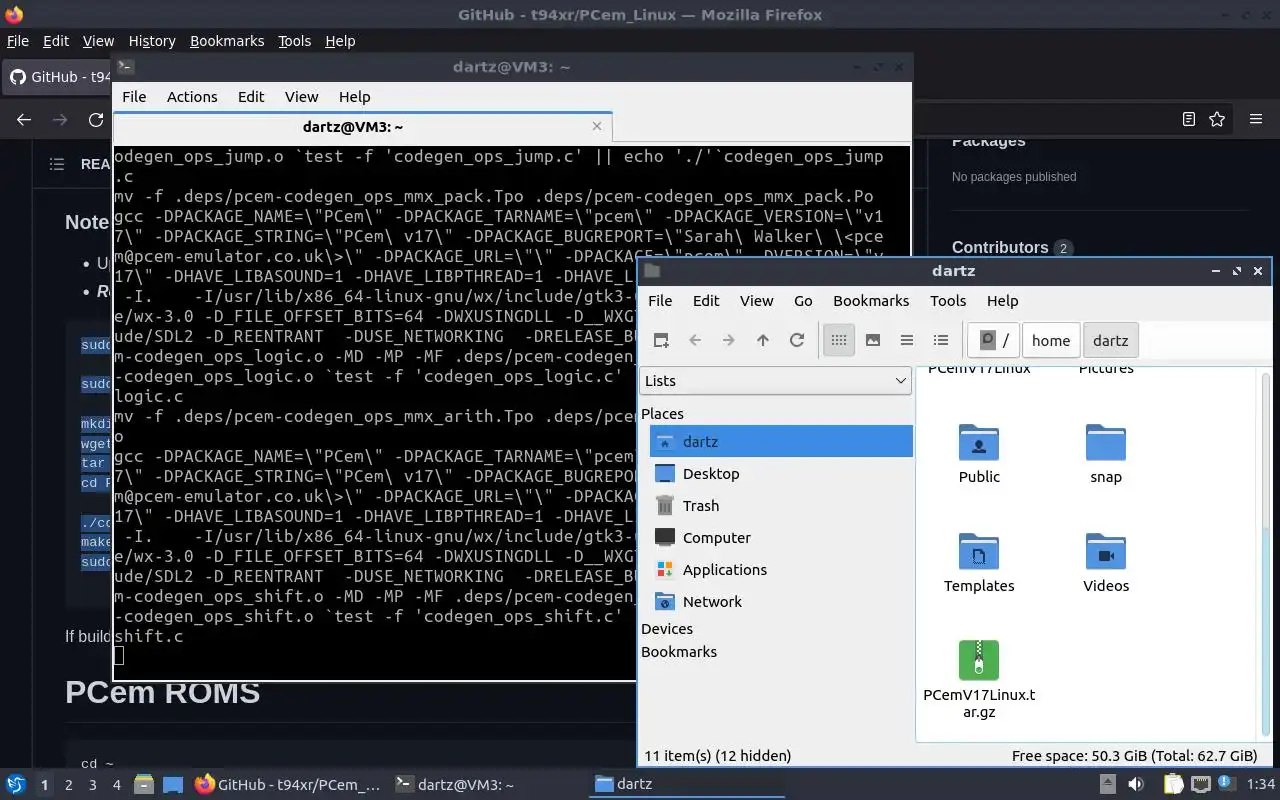Click Firefox back arrow button
1280x800 pixels.
(x=24, y=119)
